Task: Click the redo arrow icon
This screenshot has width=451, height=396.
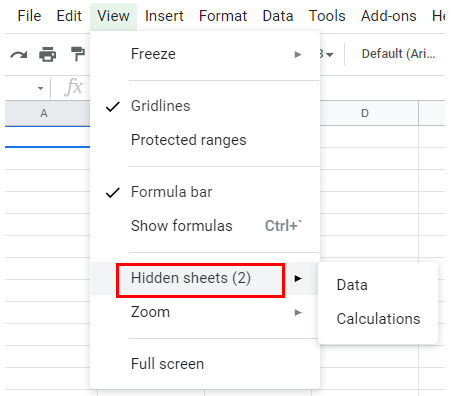Action: (19, 54)
